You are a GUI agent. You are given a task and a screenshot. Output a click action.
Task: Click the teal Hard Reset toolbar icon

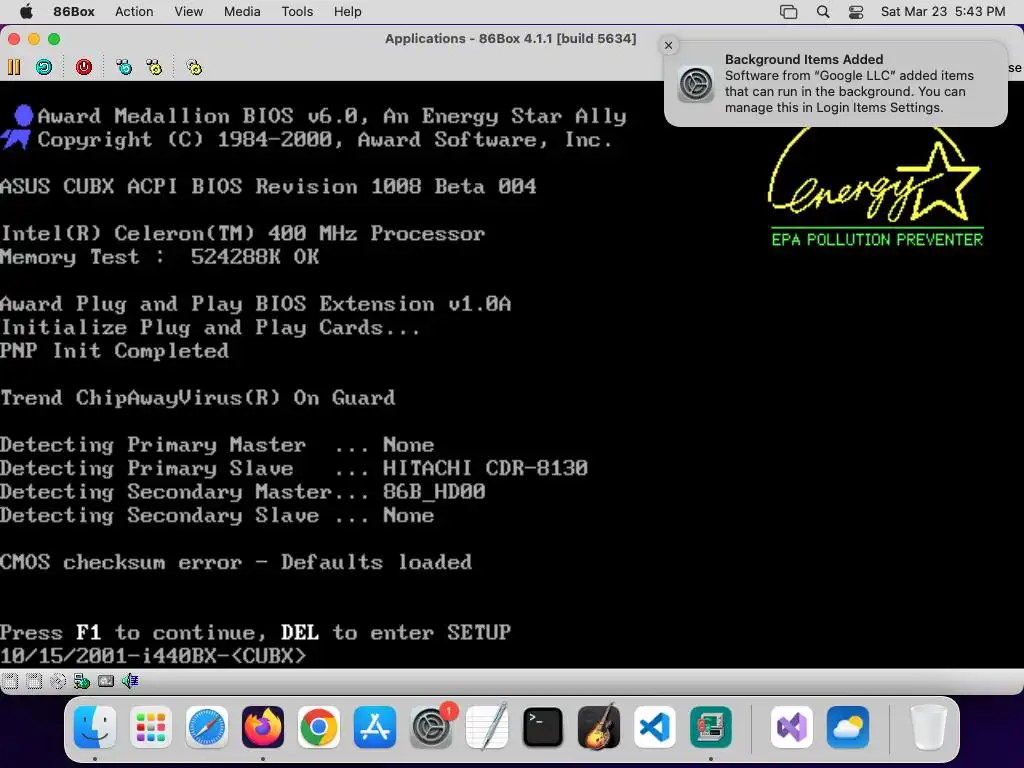(x=44, y=67)
